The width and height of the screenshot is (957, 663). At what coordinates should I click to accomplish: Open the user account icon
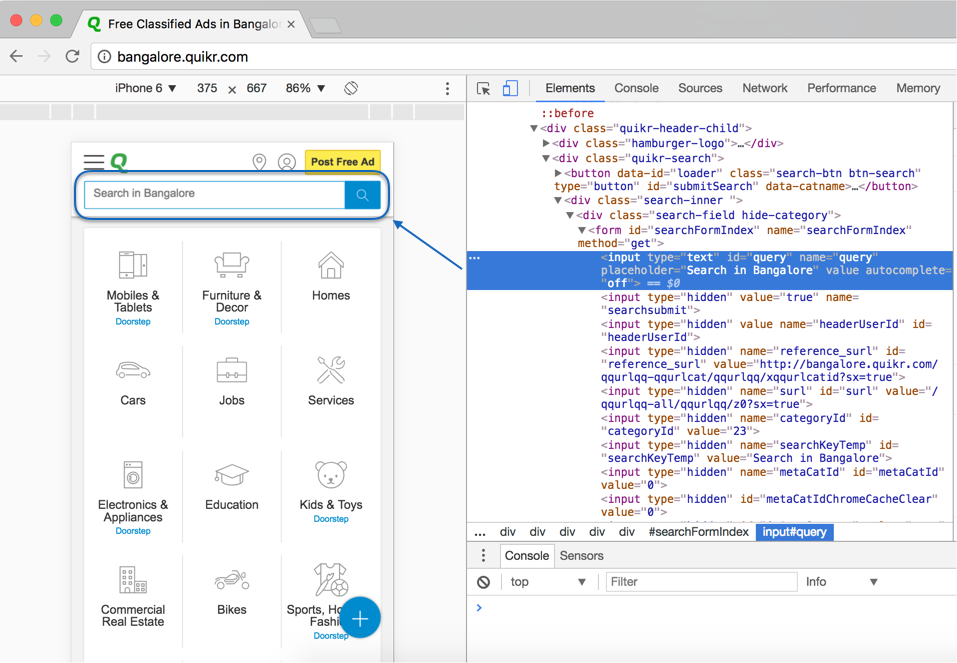click(287, 162)
